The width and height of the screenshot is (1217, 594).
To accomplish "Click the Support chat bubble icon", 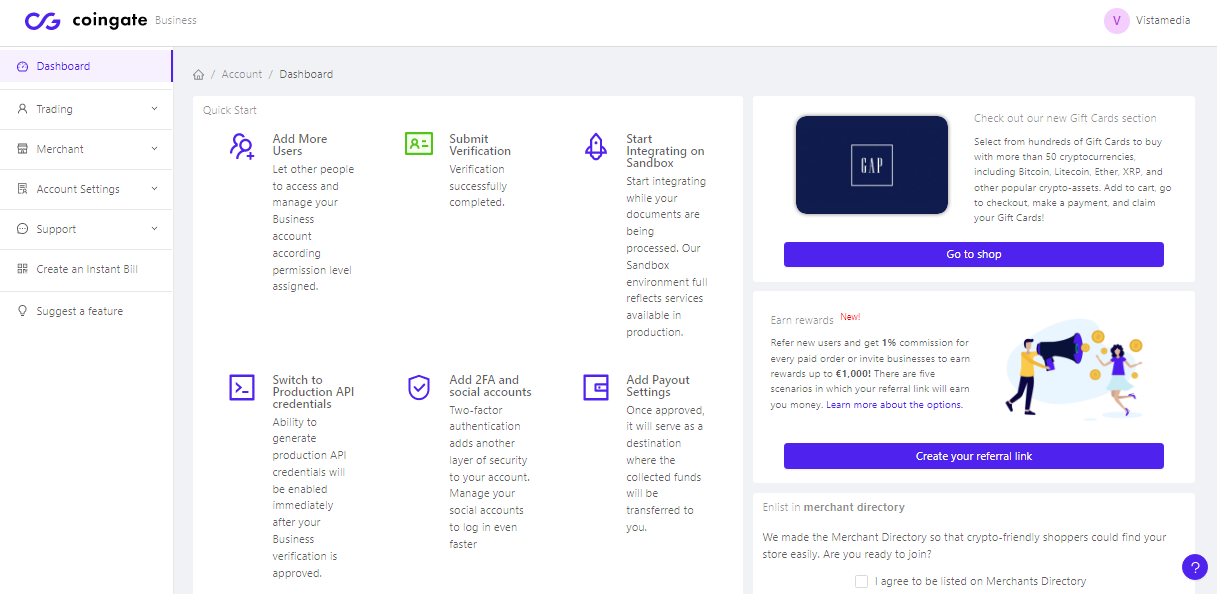I will [x=22, y=229].
